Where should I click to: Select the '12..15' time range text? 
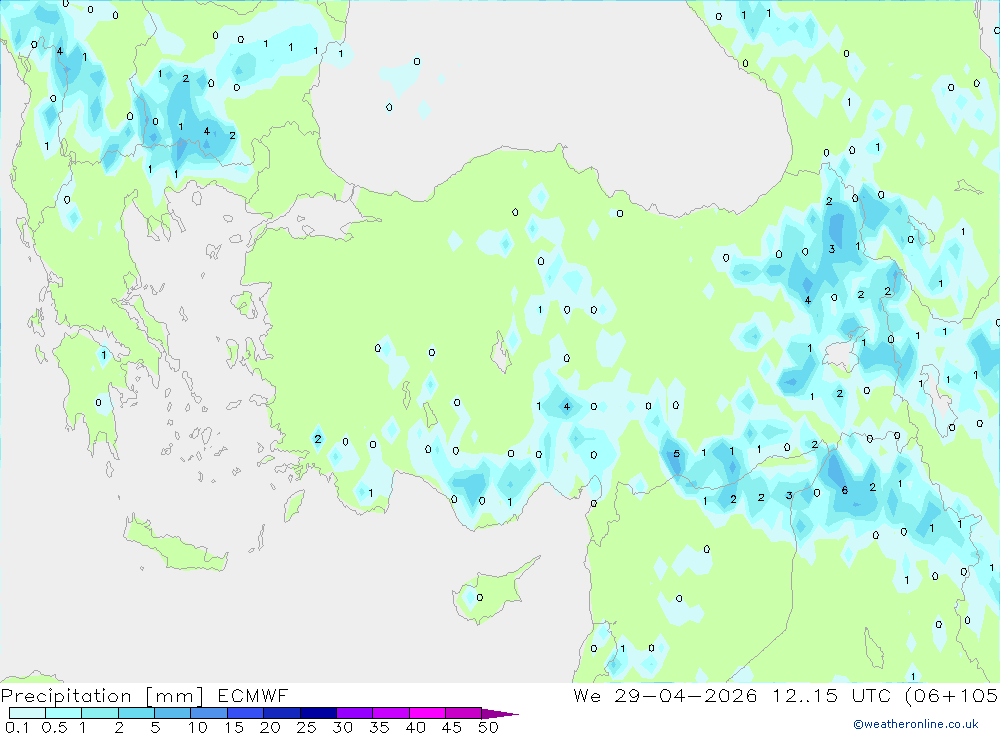805,695
